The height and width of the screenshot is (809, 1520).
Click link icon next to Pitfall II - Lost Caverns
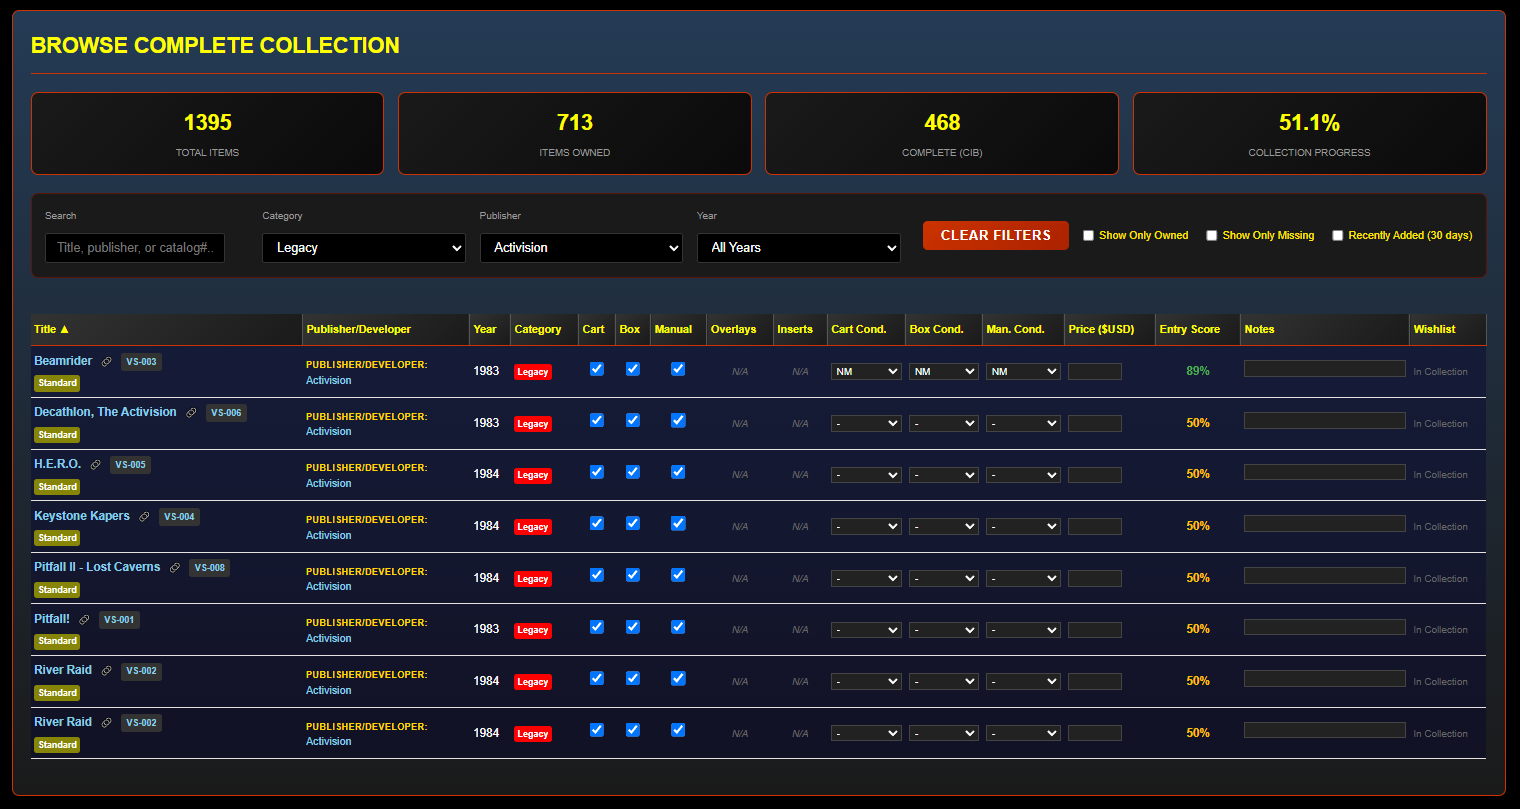click(x=175, y=568)
